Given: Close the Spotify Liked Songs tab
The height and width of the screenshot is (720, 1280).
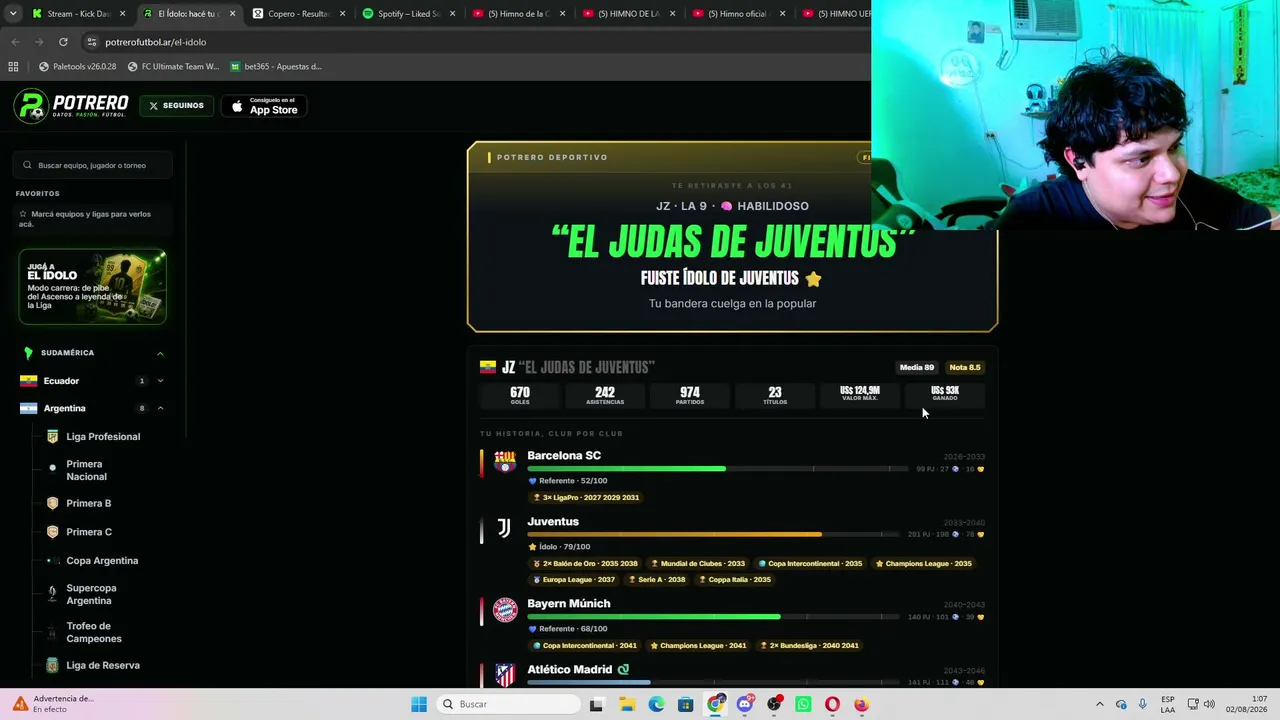Looking at the screenshot, I should tap(452, 14).
